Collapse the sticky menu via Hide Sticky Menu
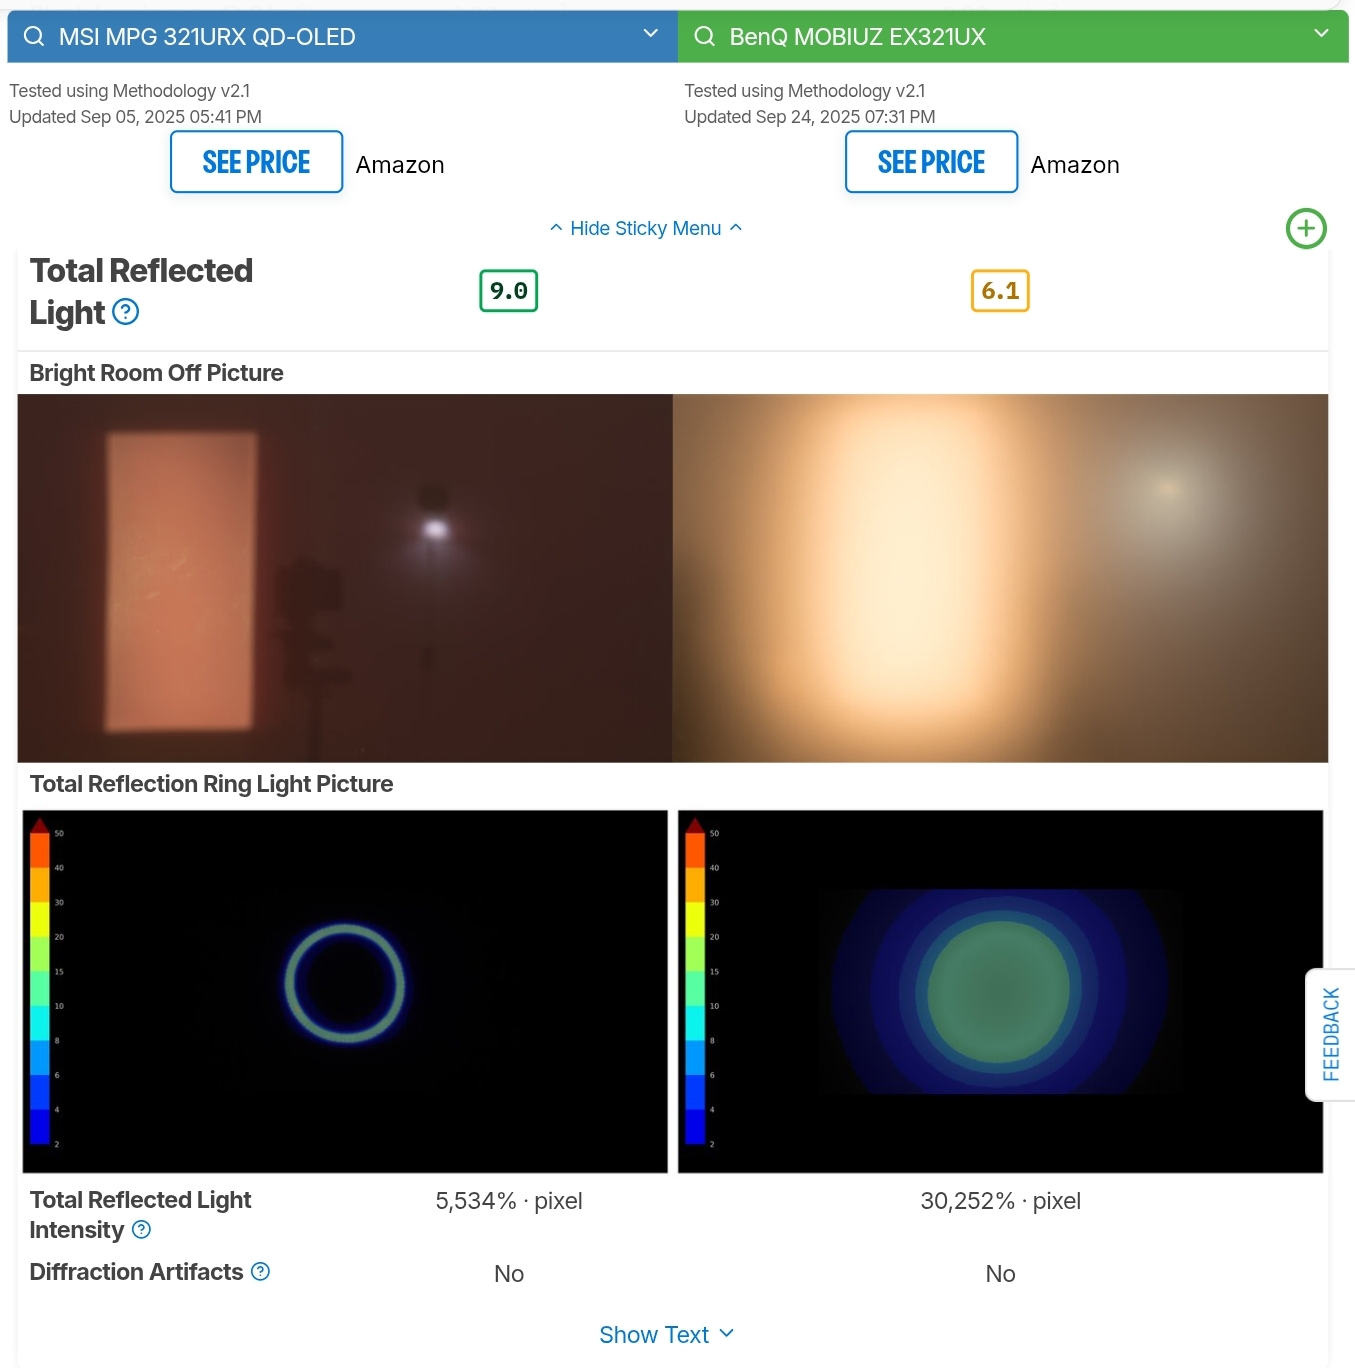 pos(646,228)
